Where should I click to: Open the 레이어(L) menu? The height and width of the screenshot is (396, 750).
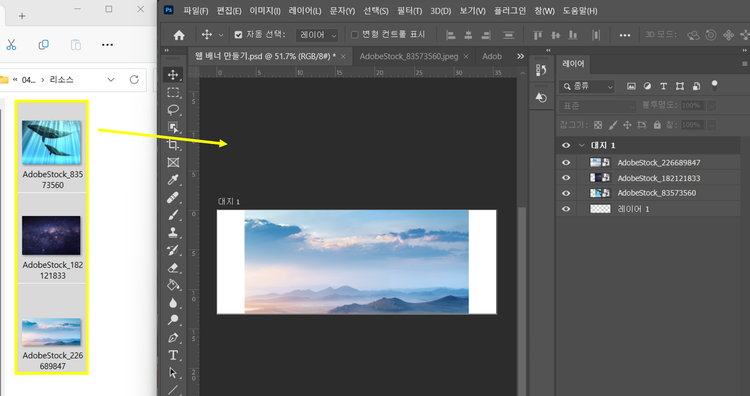tap(305, 11)
